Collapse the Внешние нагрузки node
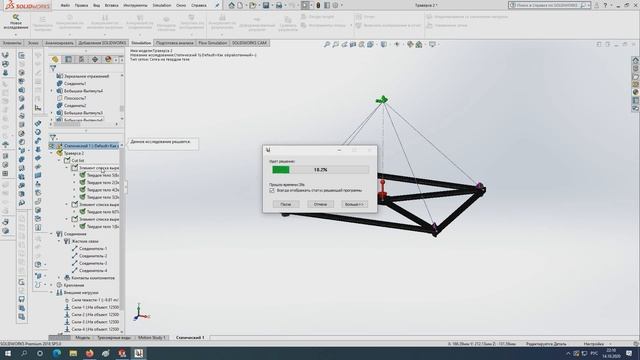640x360 pixels. (x=52, y=293)
